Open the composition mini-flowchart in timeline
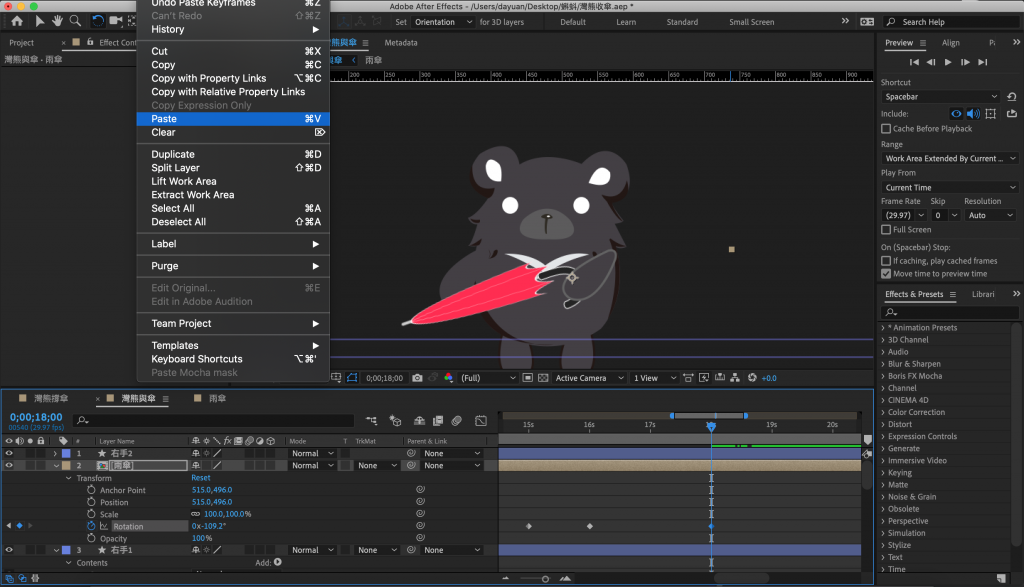This screenshot has height=587, width=1024. (x=372, y=421)
